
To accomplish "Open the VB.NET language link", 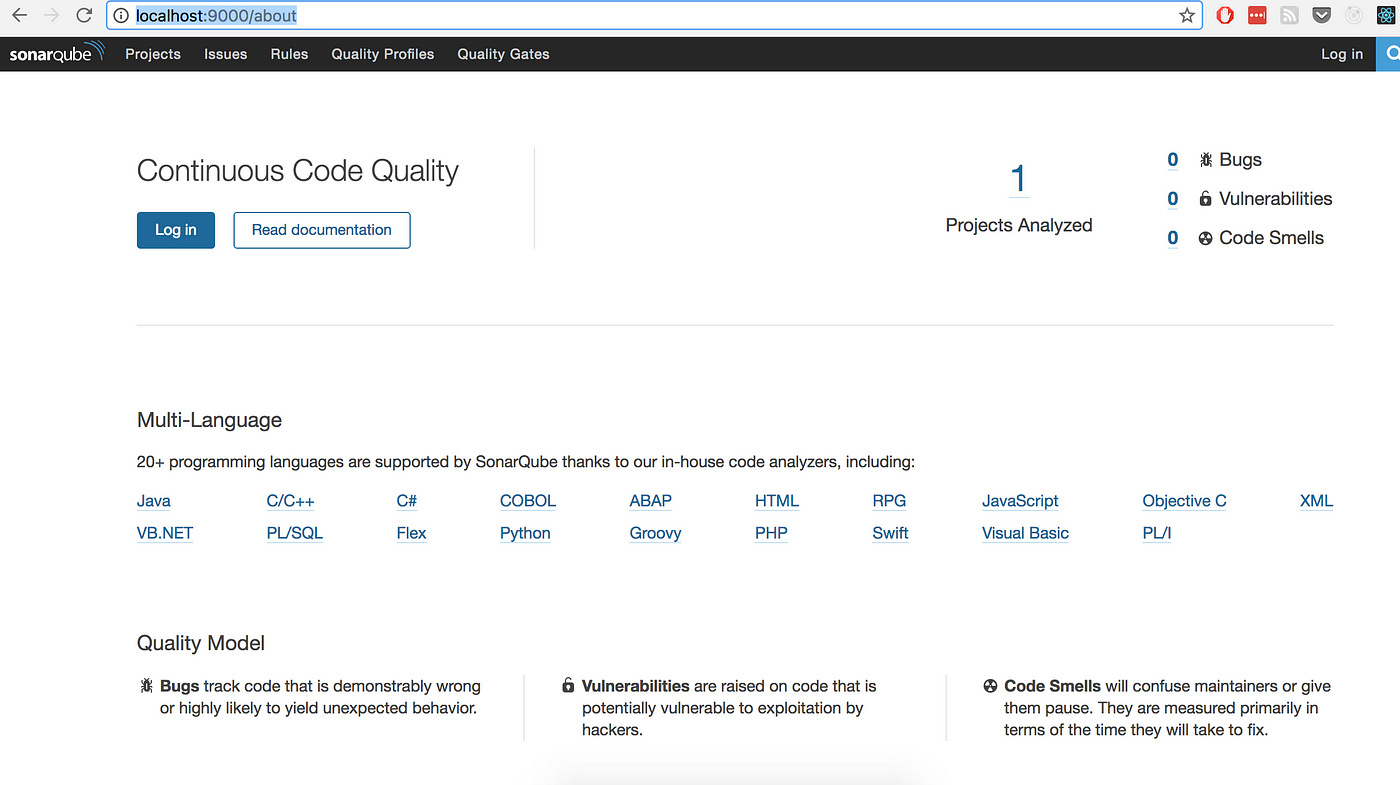I will 165,533.
